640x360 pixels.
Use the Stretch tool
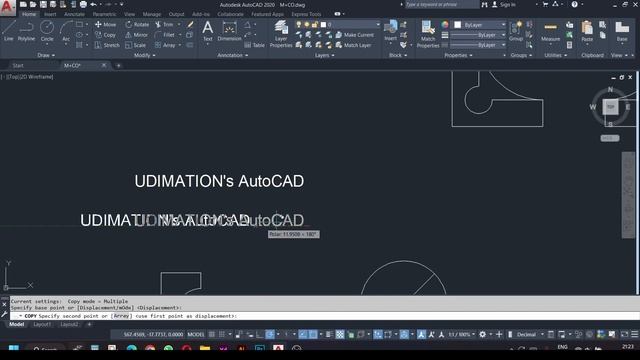[107, 45]
